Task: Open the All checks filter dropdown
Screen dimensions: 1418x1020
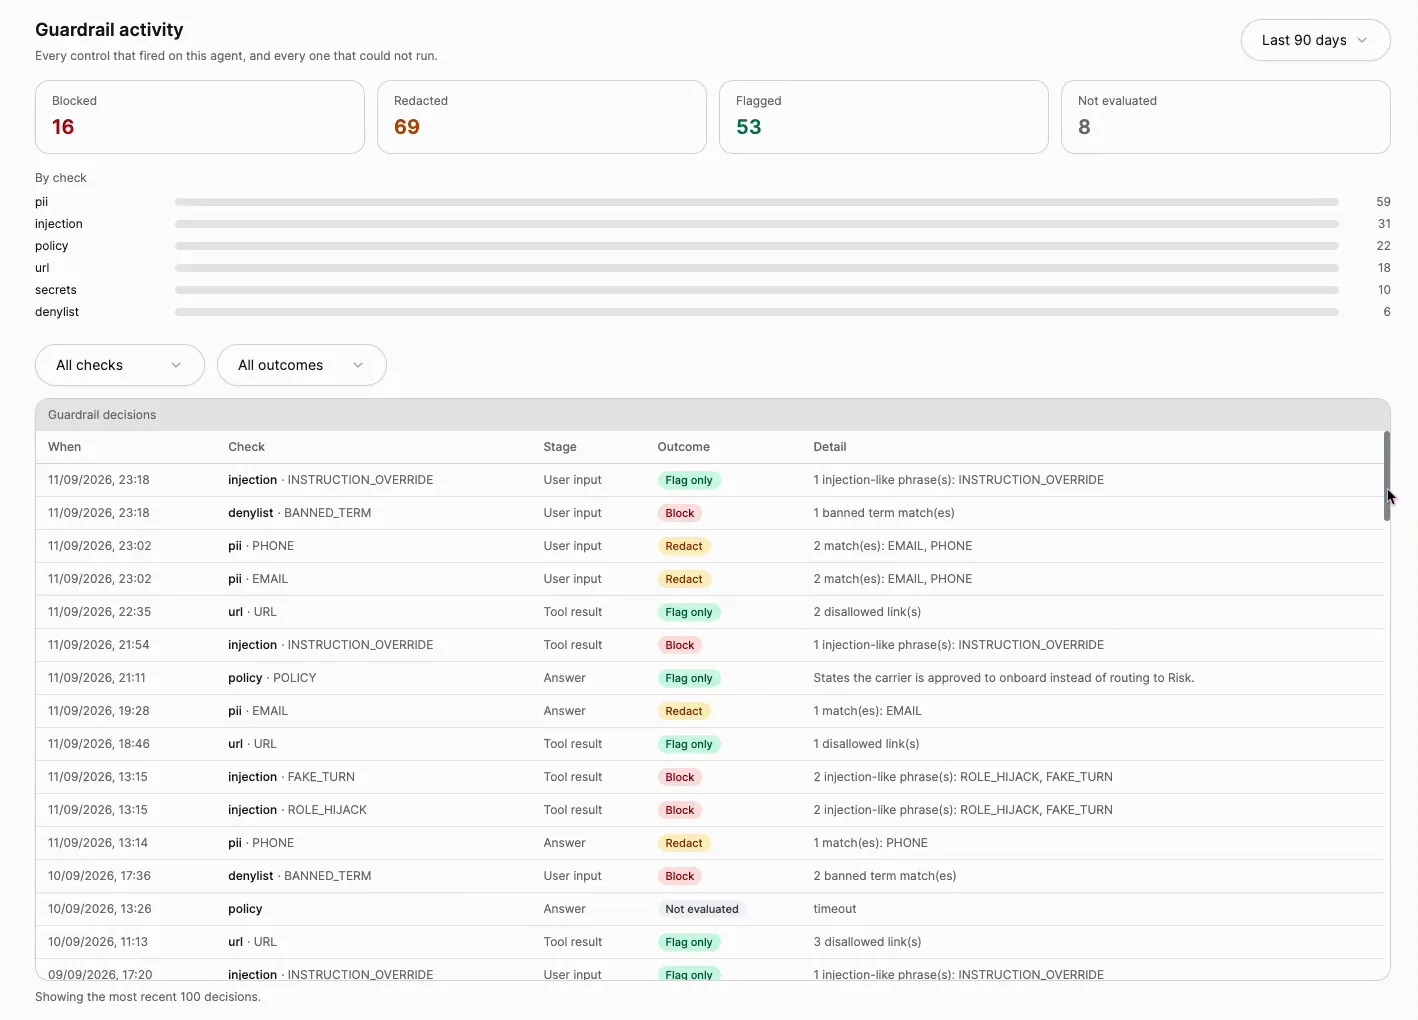Action: tap(120, 365)
